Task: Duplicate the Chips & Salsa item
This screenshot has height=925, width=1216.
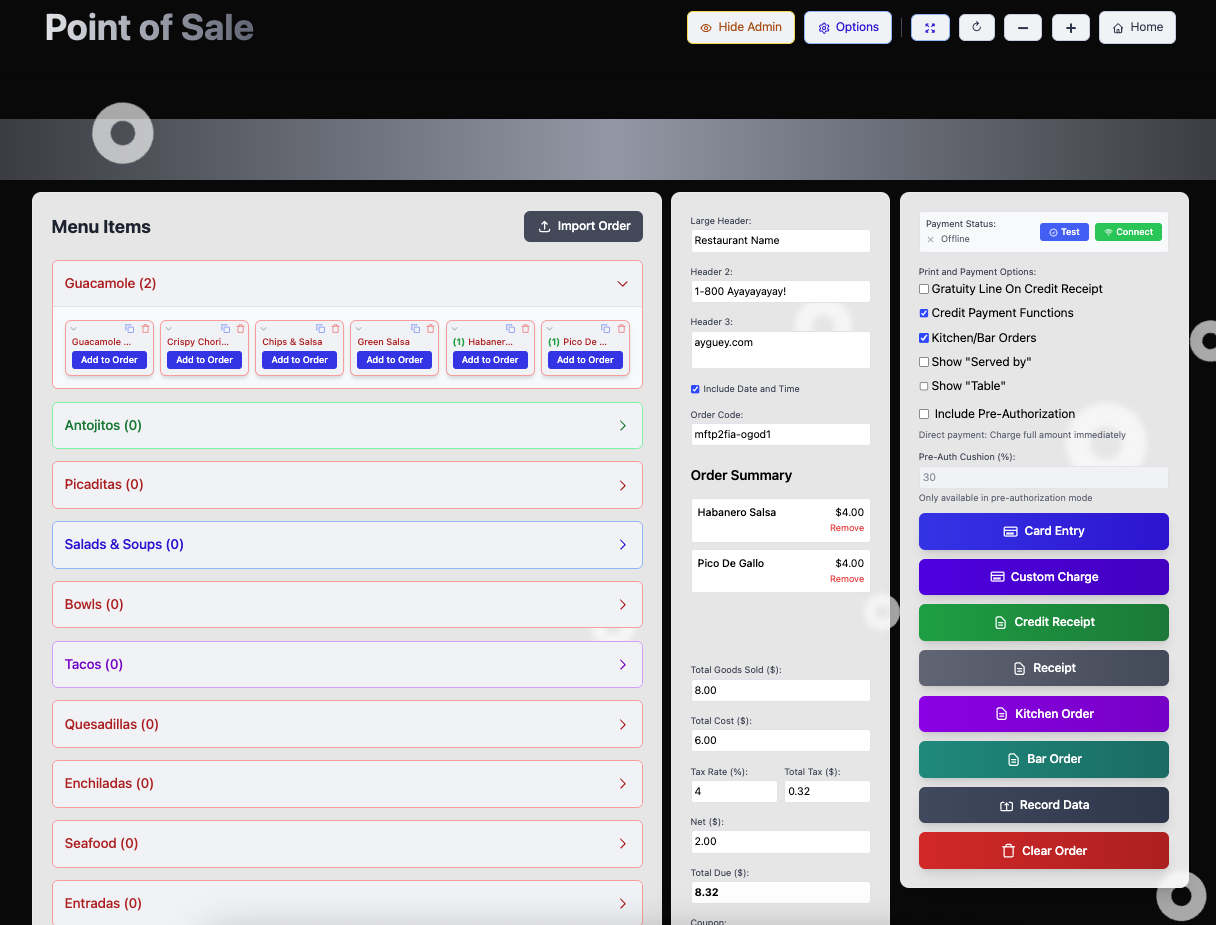Action: (x=320, y=328)
